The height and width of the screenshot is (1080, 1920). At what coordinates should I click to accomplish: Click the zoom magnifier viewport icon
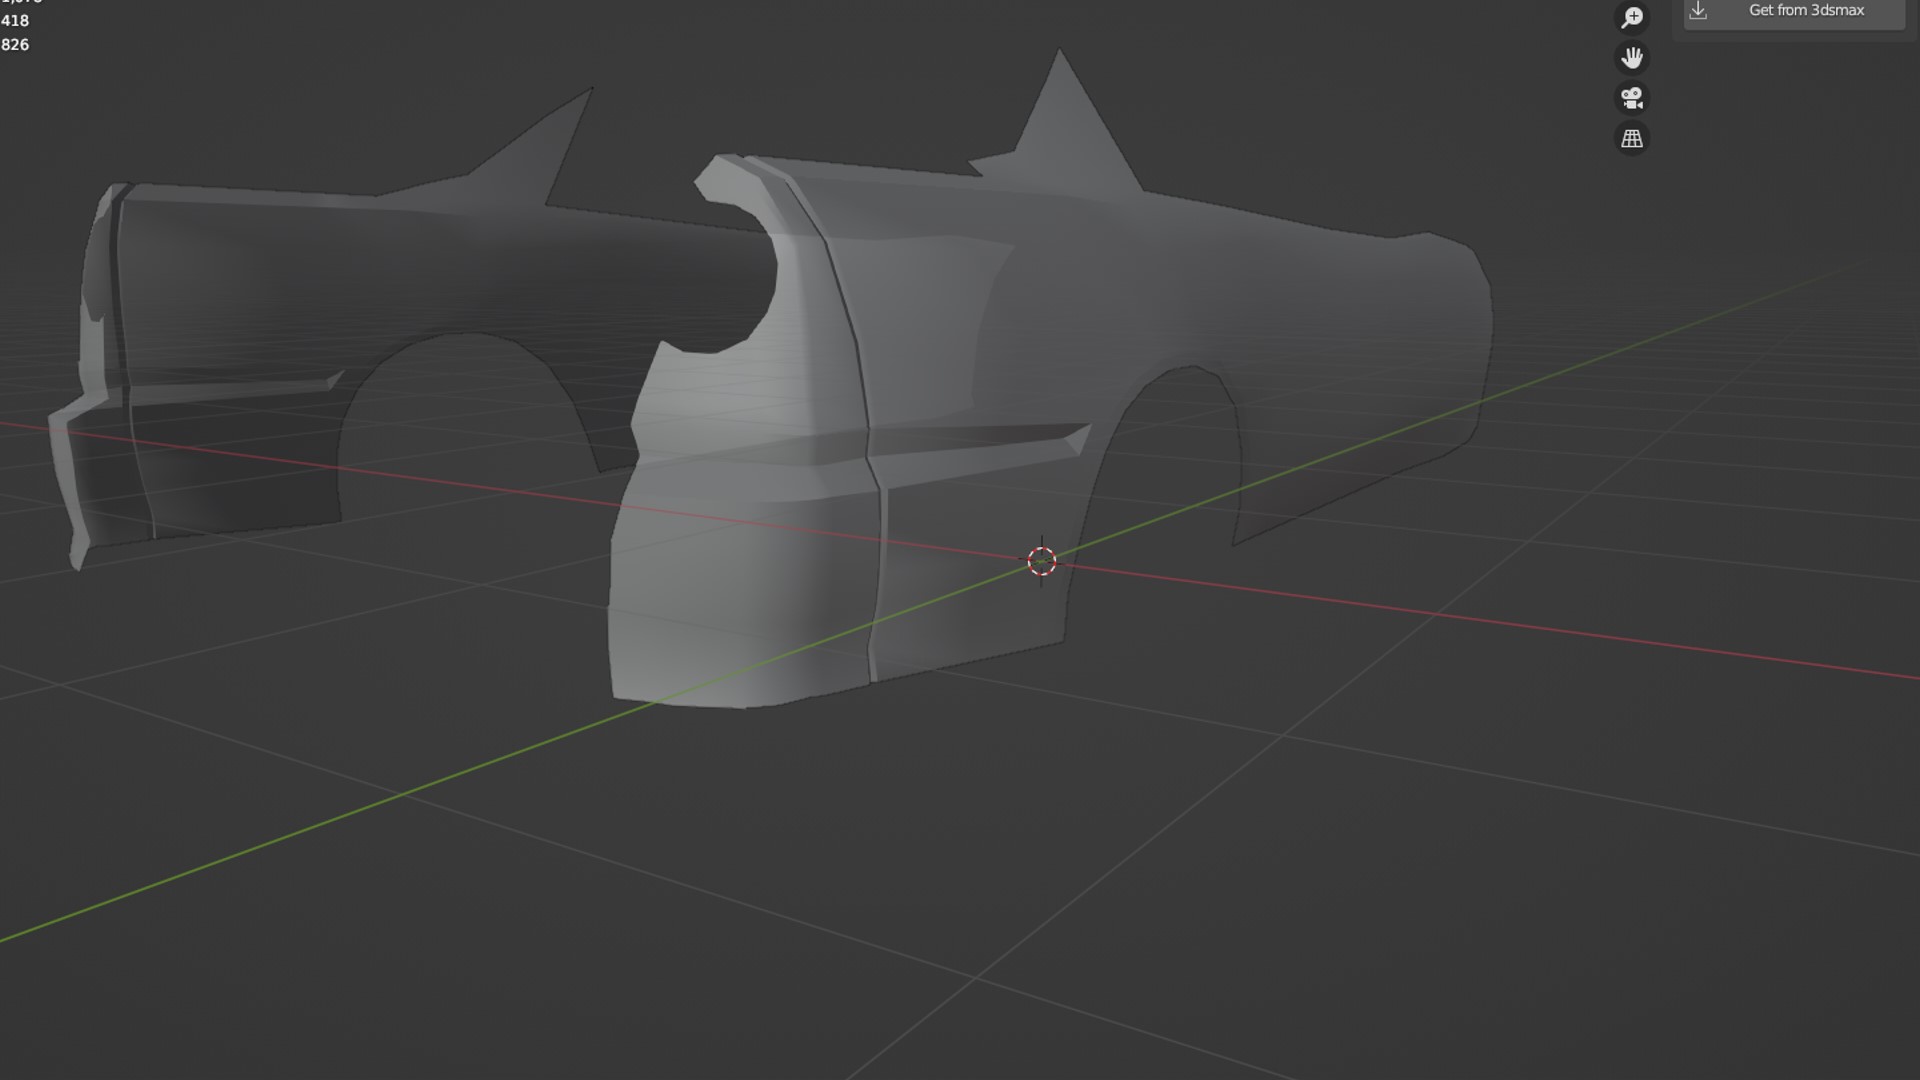point(1632,17)
